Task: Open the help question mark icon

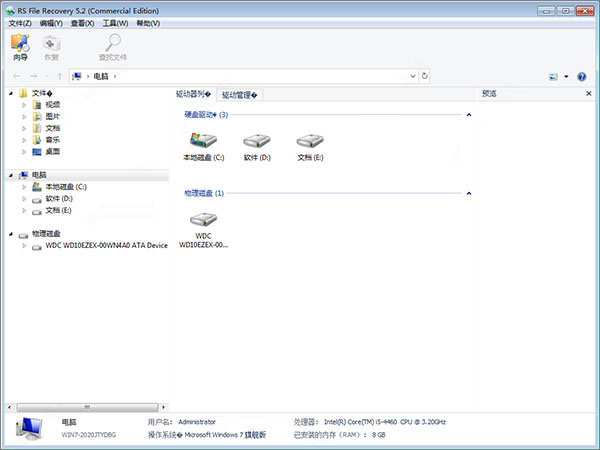Action: (582, 77)
